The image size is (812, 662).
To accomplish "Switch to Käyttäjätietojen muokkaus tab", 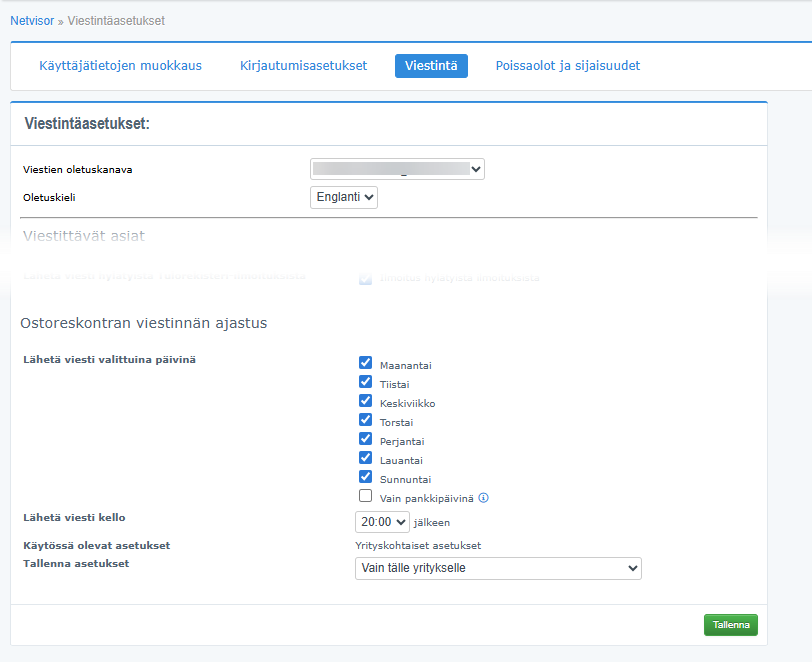I will pos(121,66).
